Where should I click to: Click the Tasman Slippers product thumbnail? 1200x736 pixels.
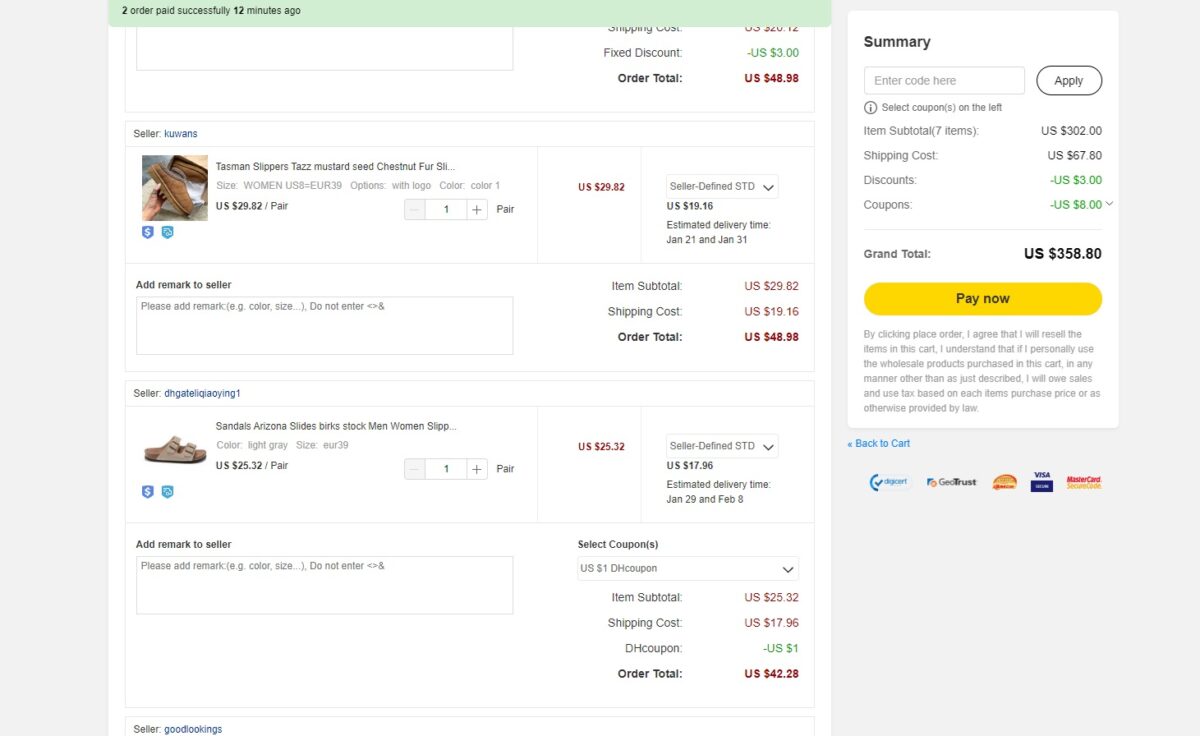pyautogui.click(x=174, y=188)
